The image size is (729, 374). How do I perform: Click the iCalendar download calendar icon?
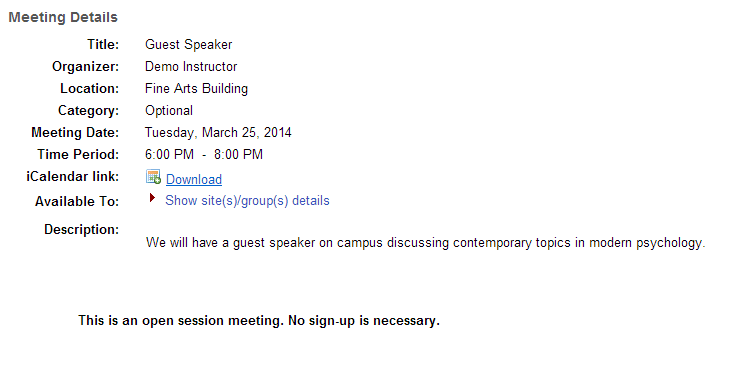(153, 177)
